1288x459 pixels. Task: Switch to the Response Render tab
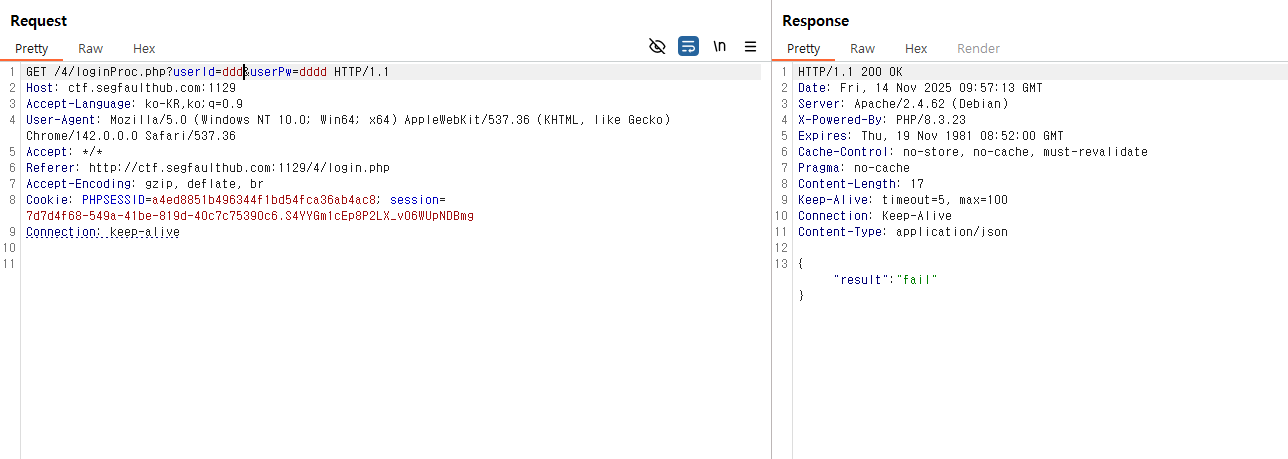(978, 48)
